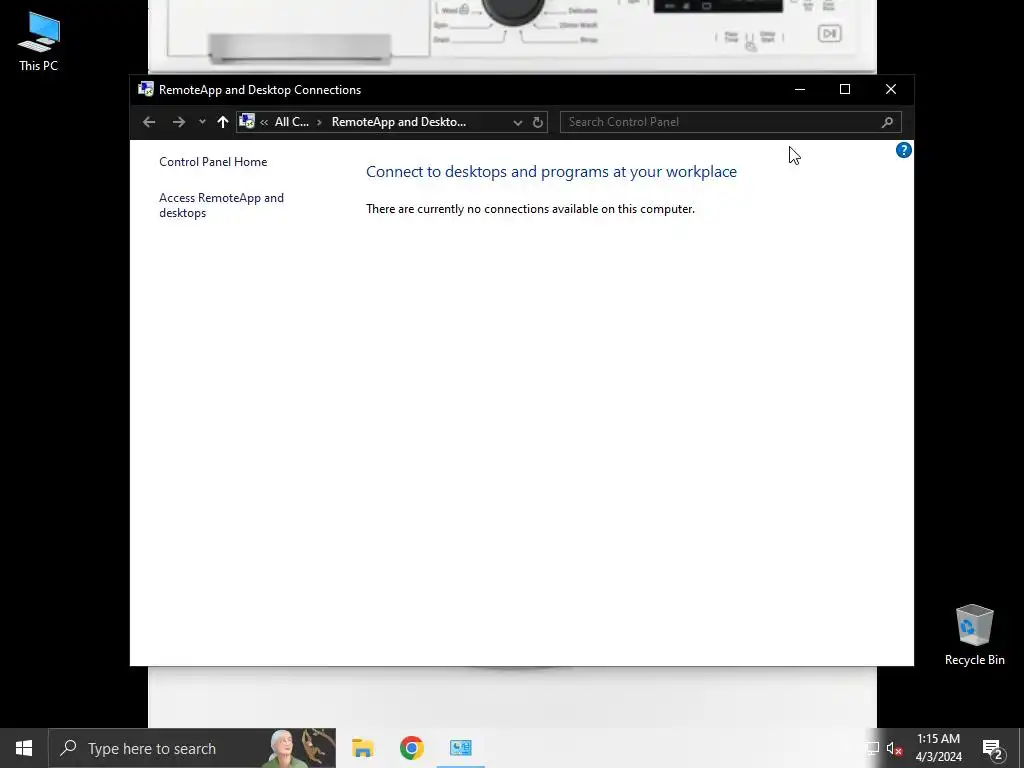The height and width of the screenshot is (768, 1024).
Task: Click the window title bar app icon
Action: 146,89
